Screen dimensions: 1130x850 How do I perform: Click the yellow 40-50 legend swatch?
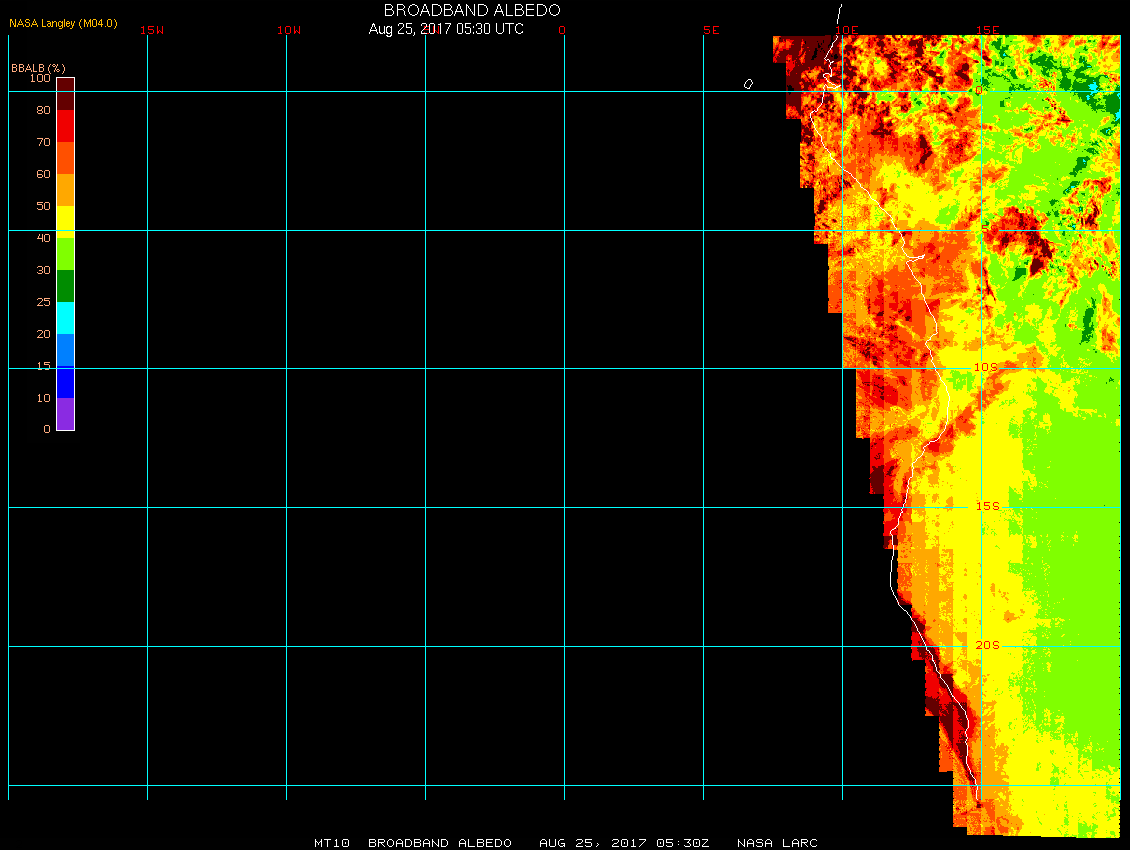(x=65, y=222)
